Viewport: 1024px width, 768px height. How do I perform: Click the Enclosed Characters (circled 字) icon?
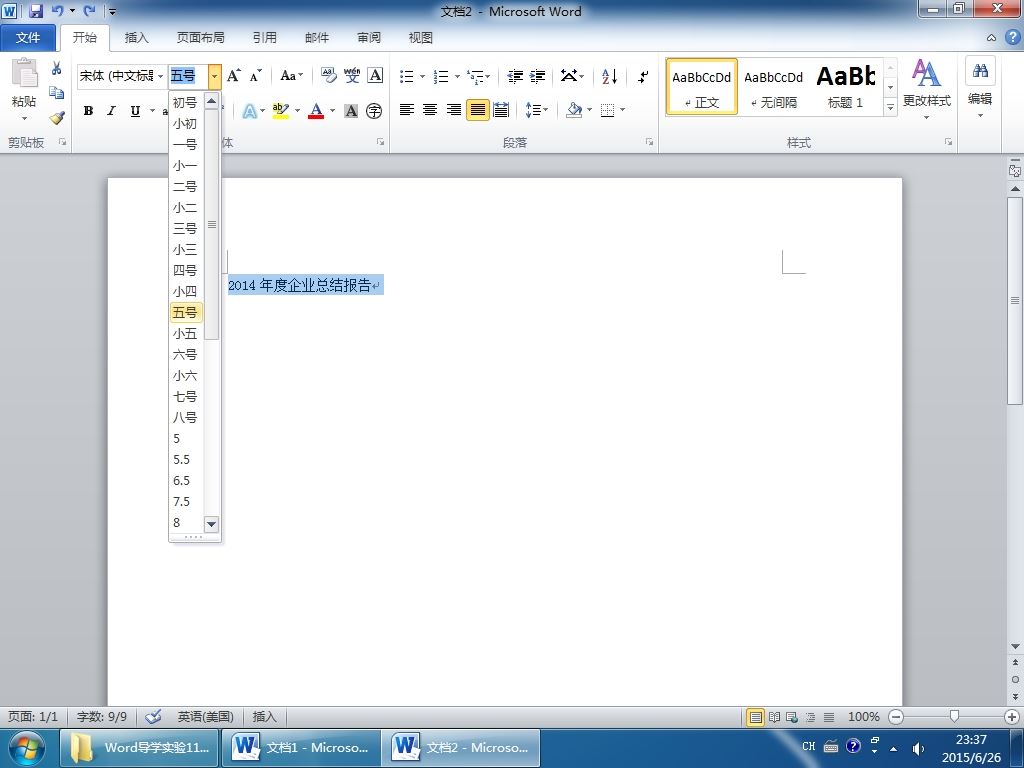click(374, 111)
